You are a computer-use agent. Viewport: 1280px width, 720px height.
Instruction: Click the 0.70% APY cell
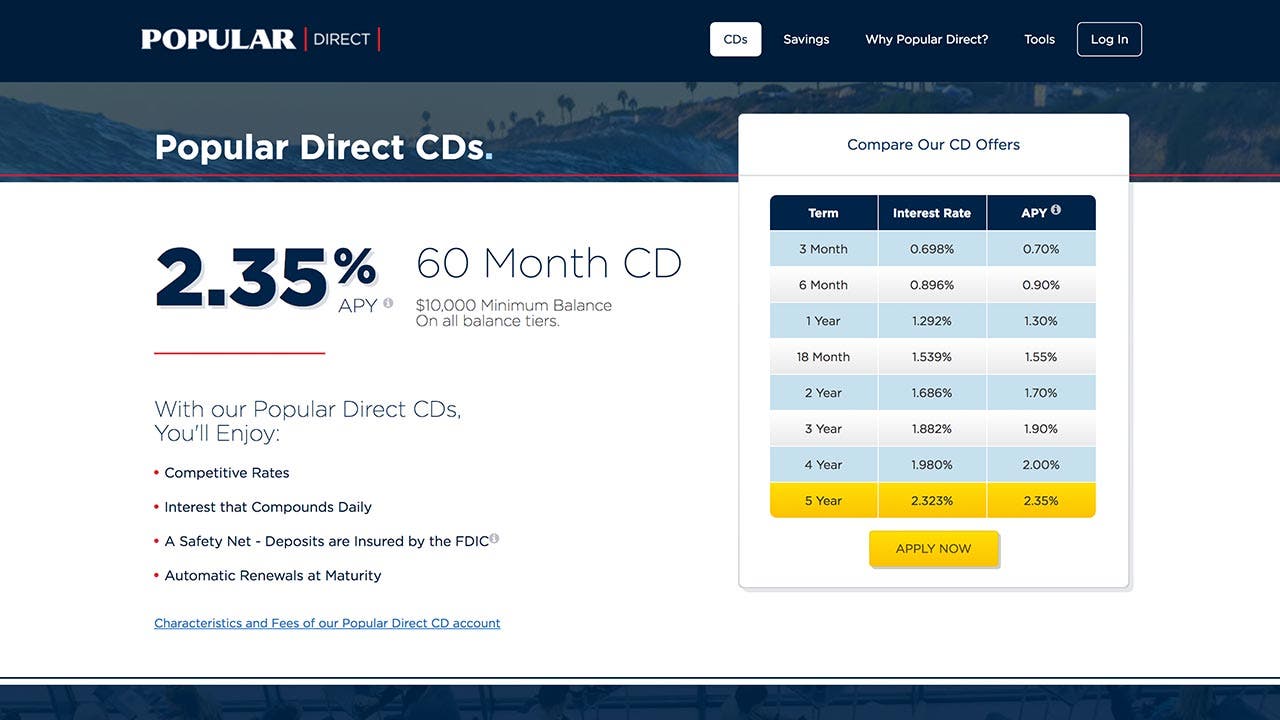[1041, 249]
